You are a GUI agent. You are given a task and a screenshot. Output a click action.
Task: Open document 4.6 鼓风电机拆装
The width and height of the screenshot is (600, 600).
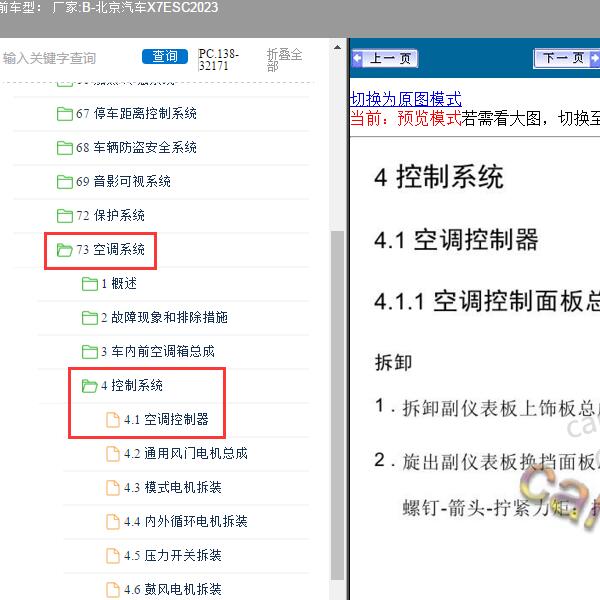(x=173, y=589)
